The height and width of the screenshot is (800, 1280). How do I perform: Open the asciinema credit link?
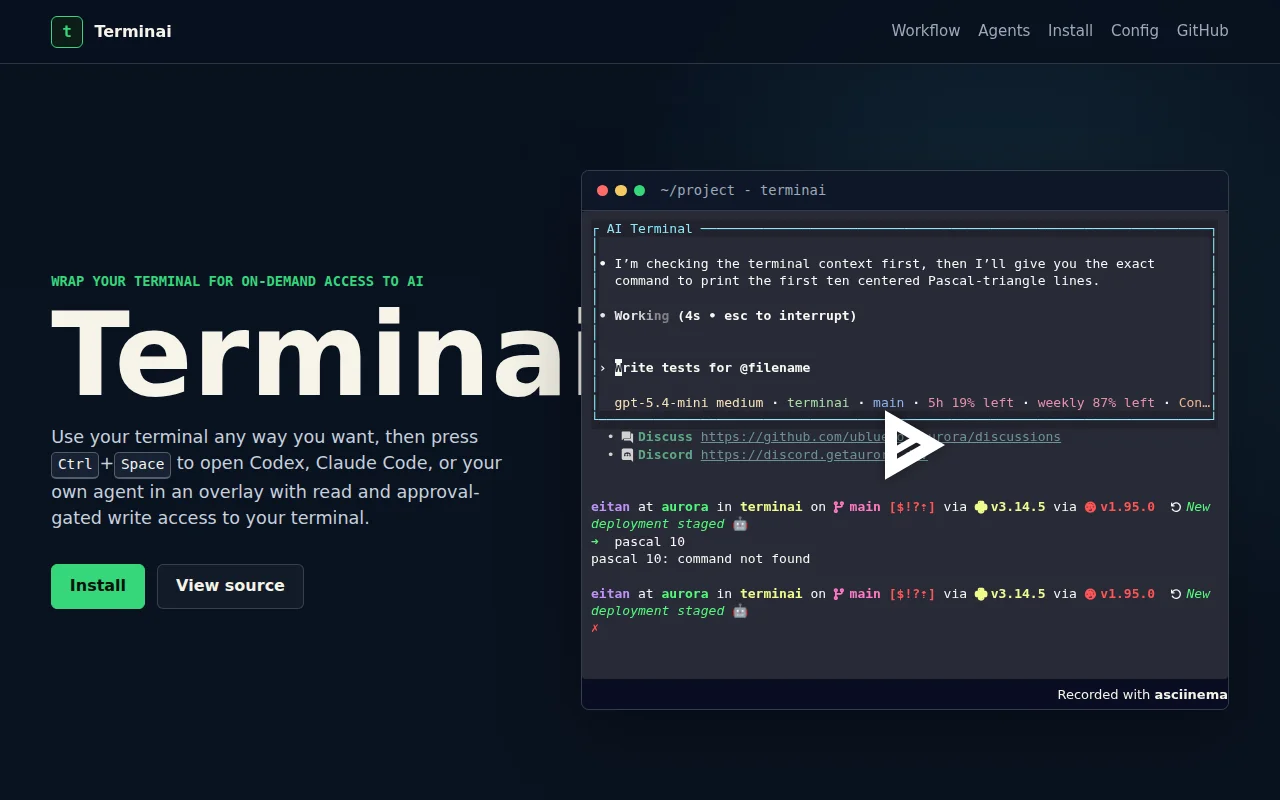click(x=1190, y=695)
